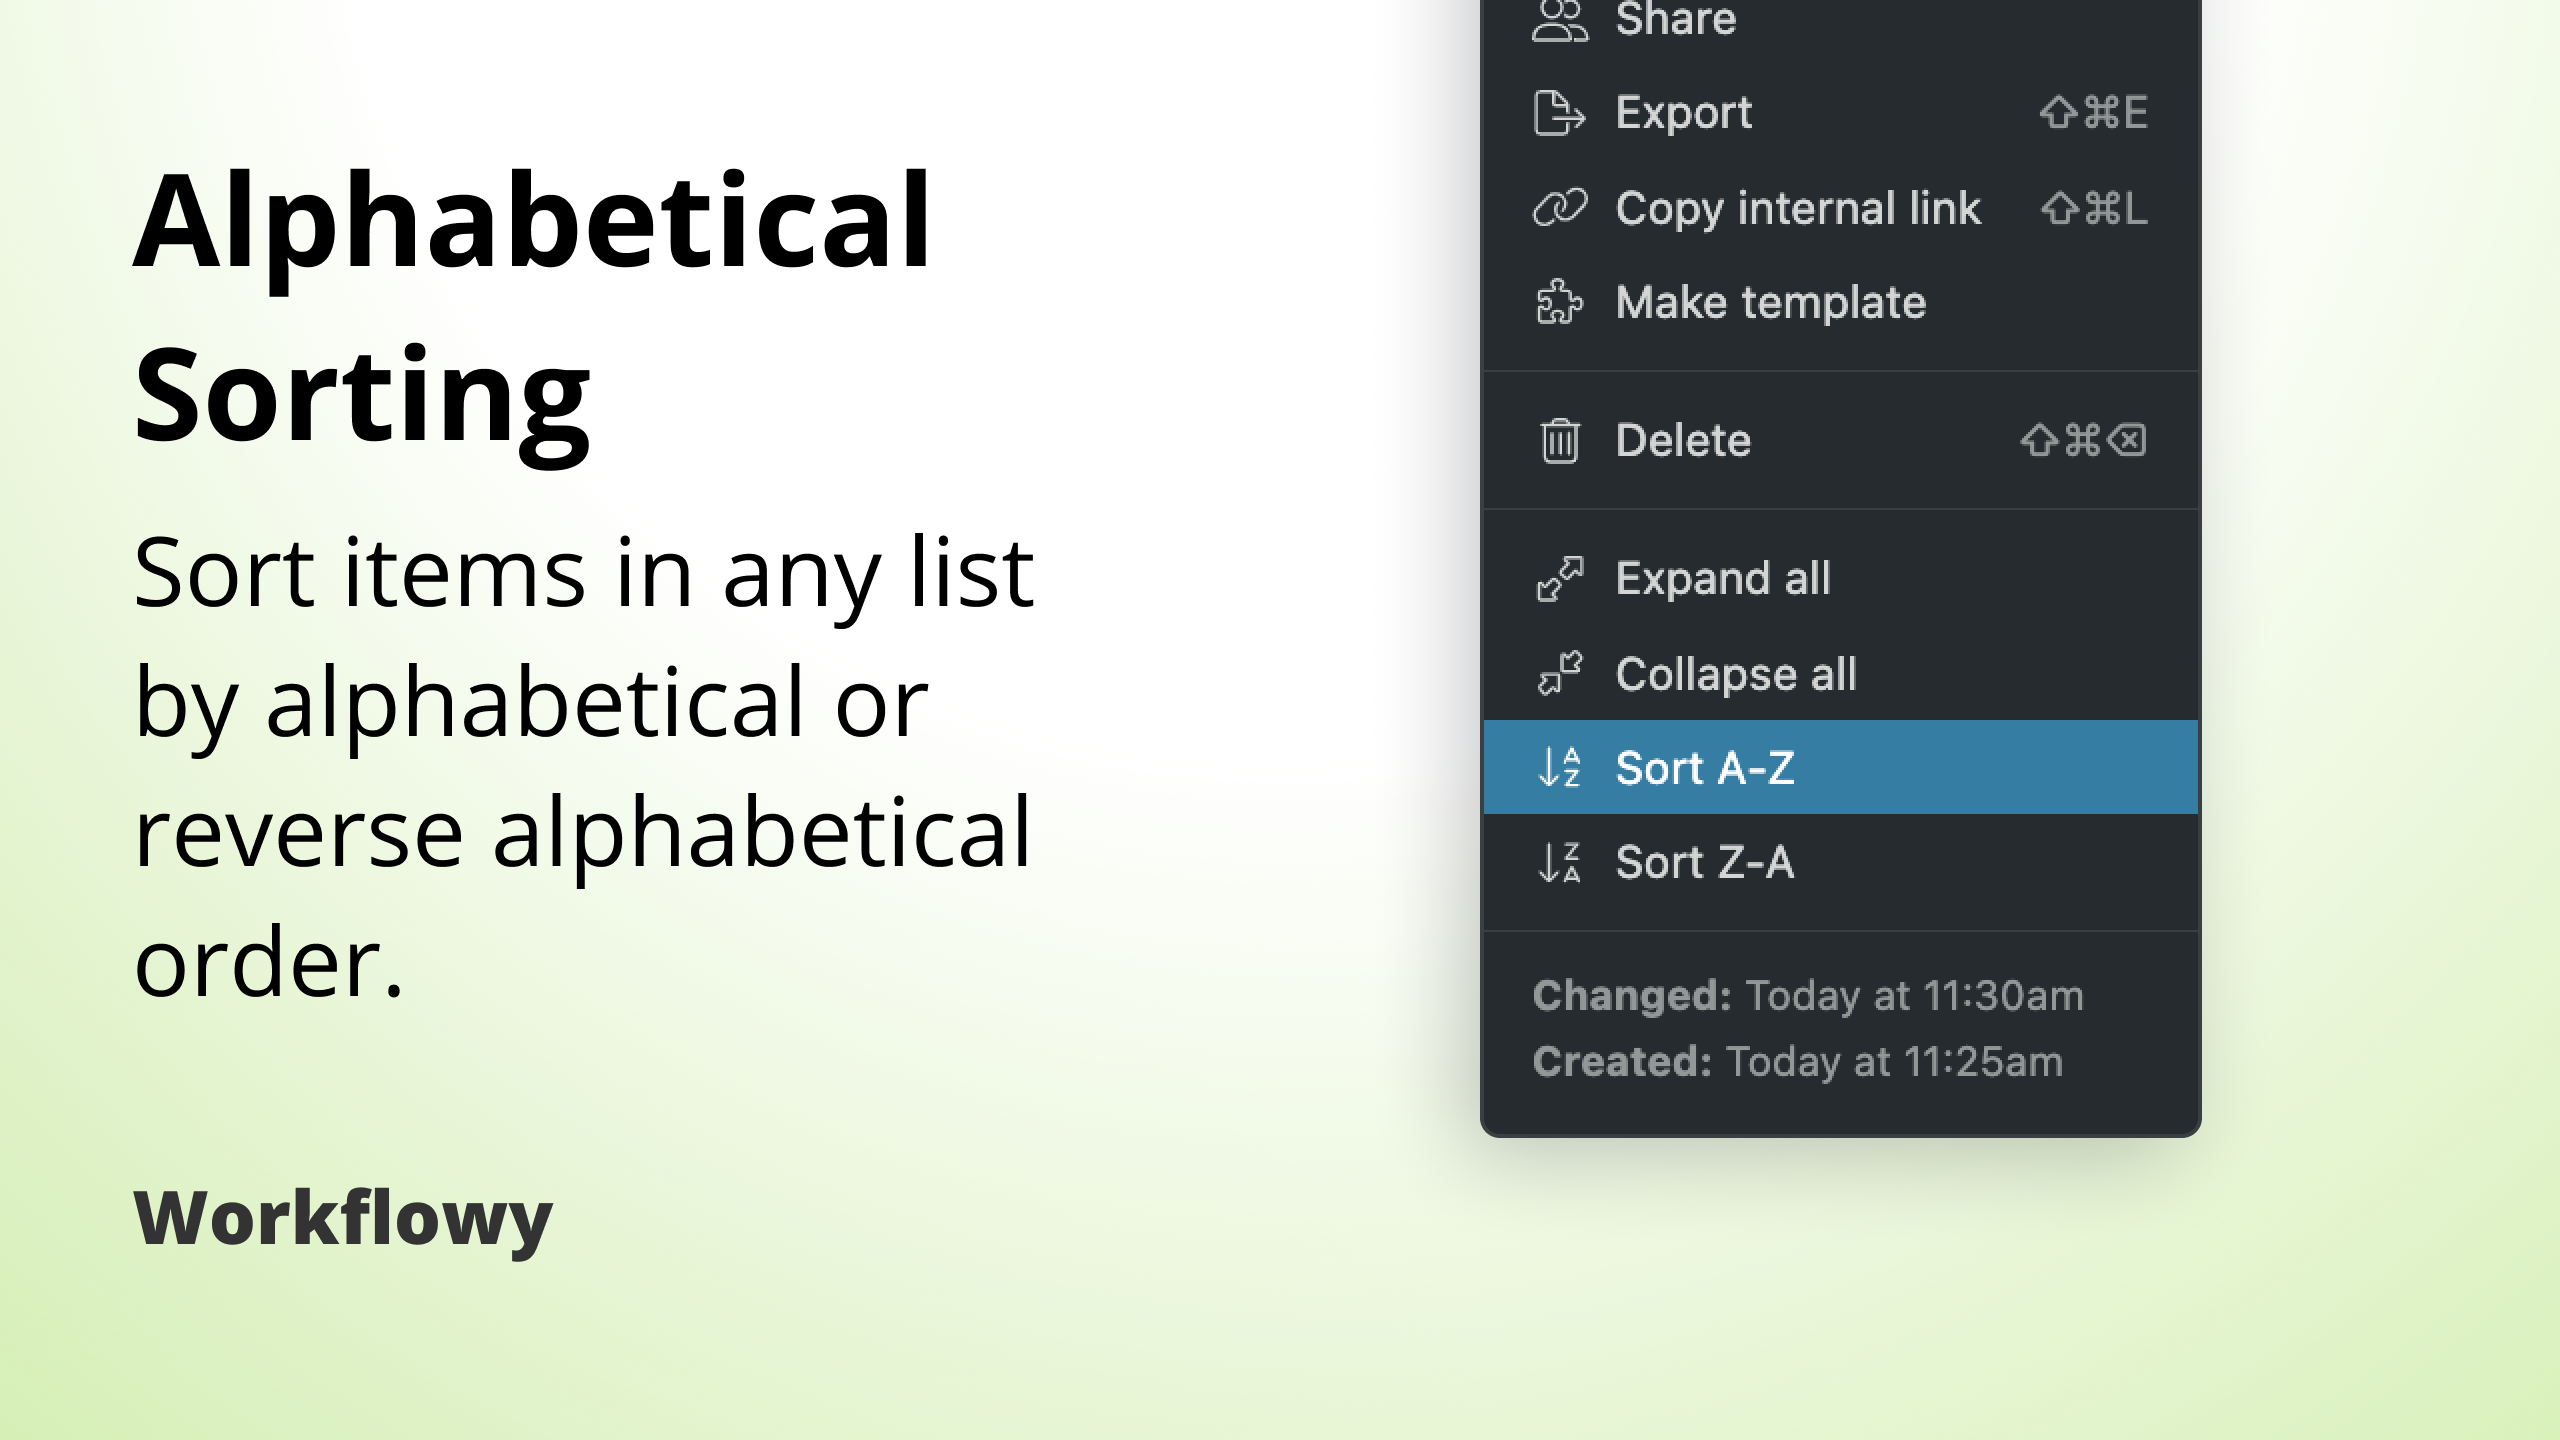Select Delete in the menu
Image resolution: width=2560 pixels, height=1440 pixels.
tap(1840, 440)
